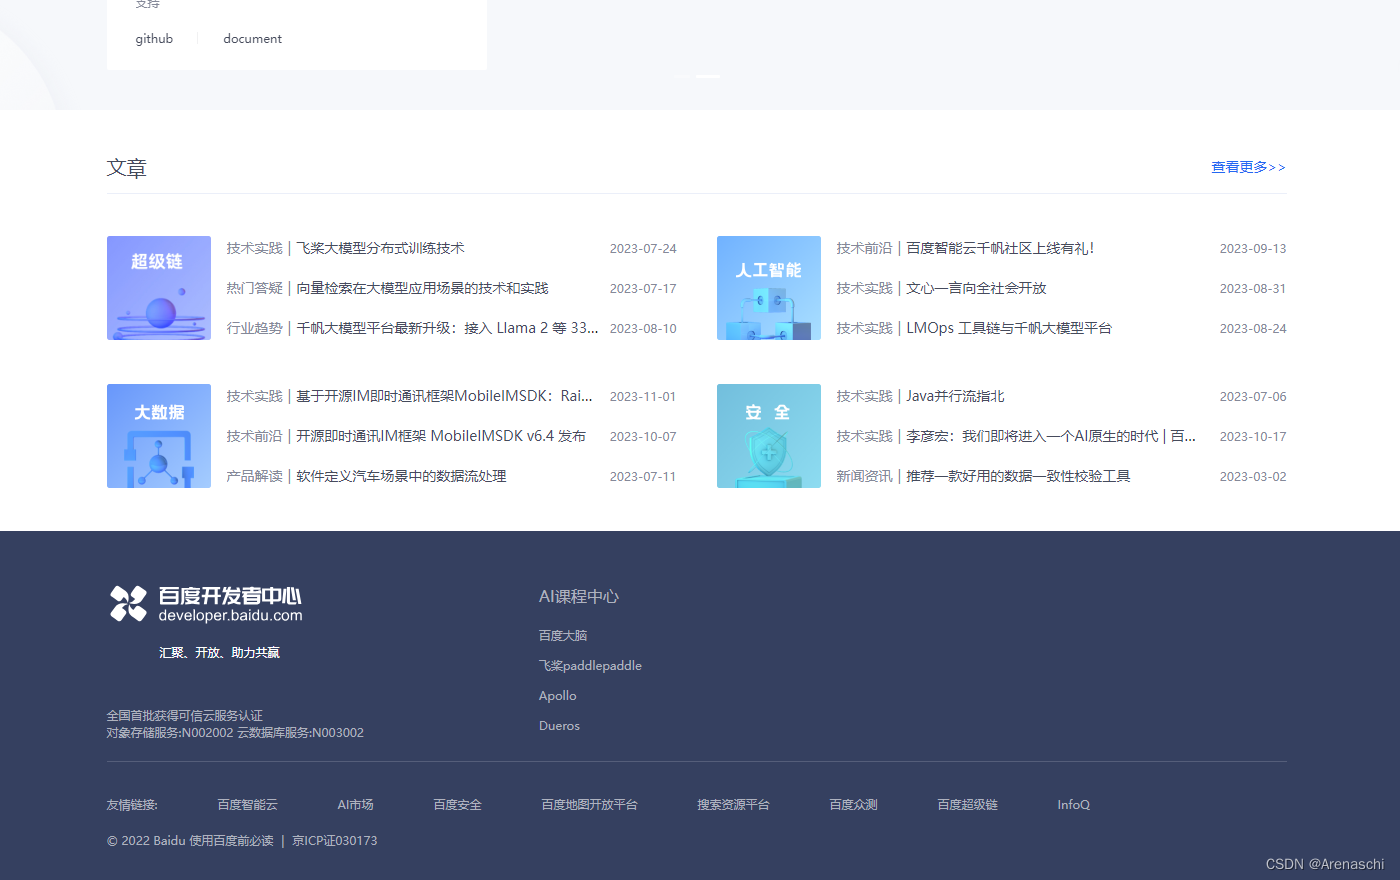Click 行业趋势 tag label
1400x880 pixels.
pyautogui.click(x=254, y=328)
